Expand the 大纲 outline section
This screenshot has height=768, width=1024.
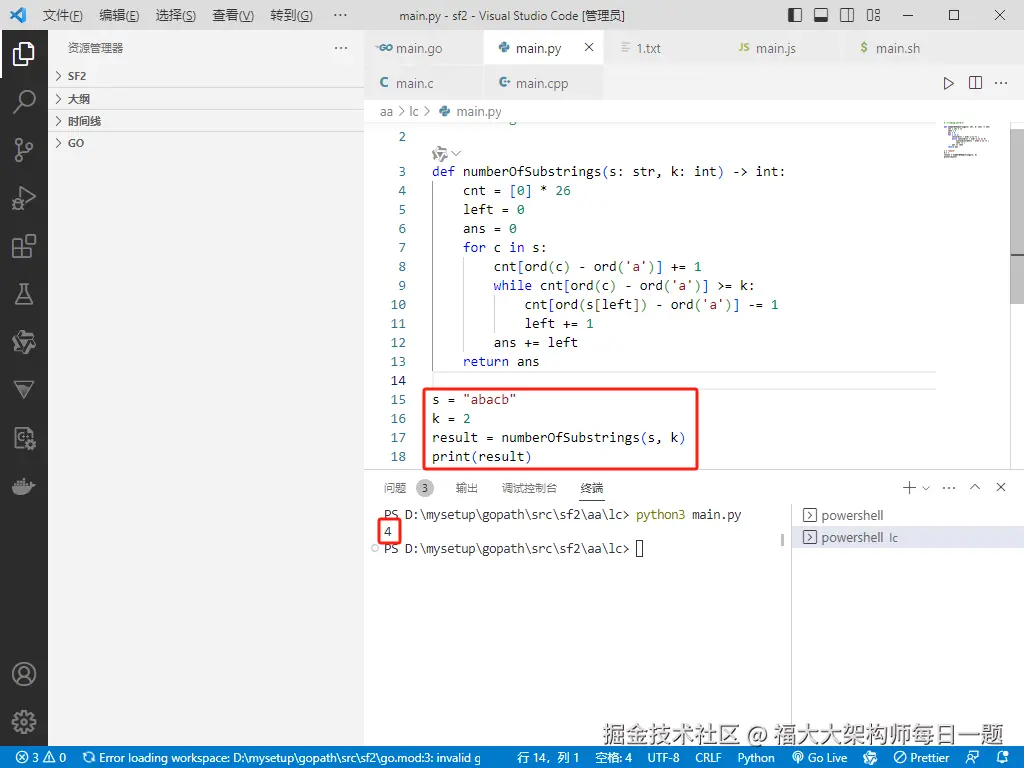pyautogui.click(x=206, y=99)
